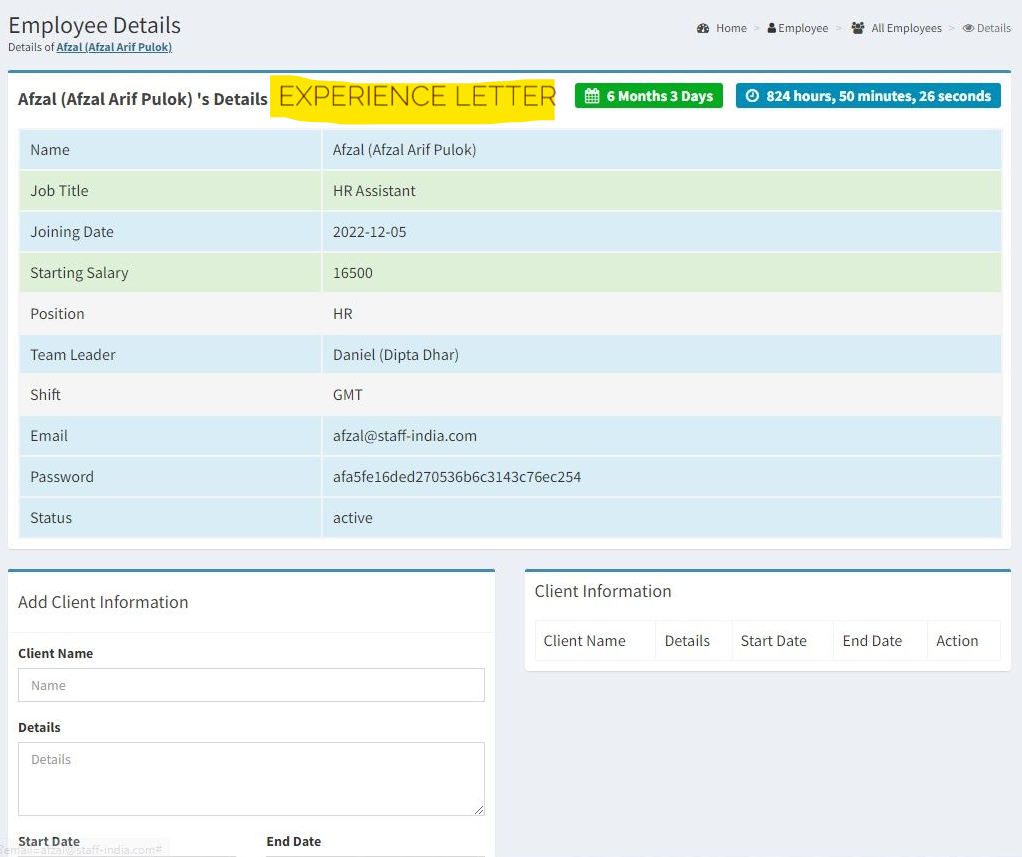Click the calendar icon in the green badge
The height and width of the screenshot is (857, 1022).
pyautogui.click(x=592, y=96)
